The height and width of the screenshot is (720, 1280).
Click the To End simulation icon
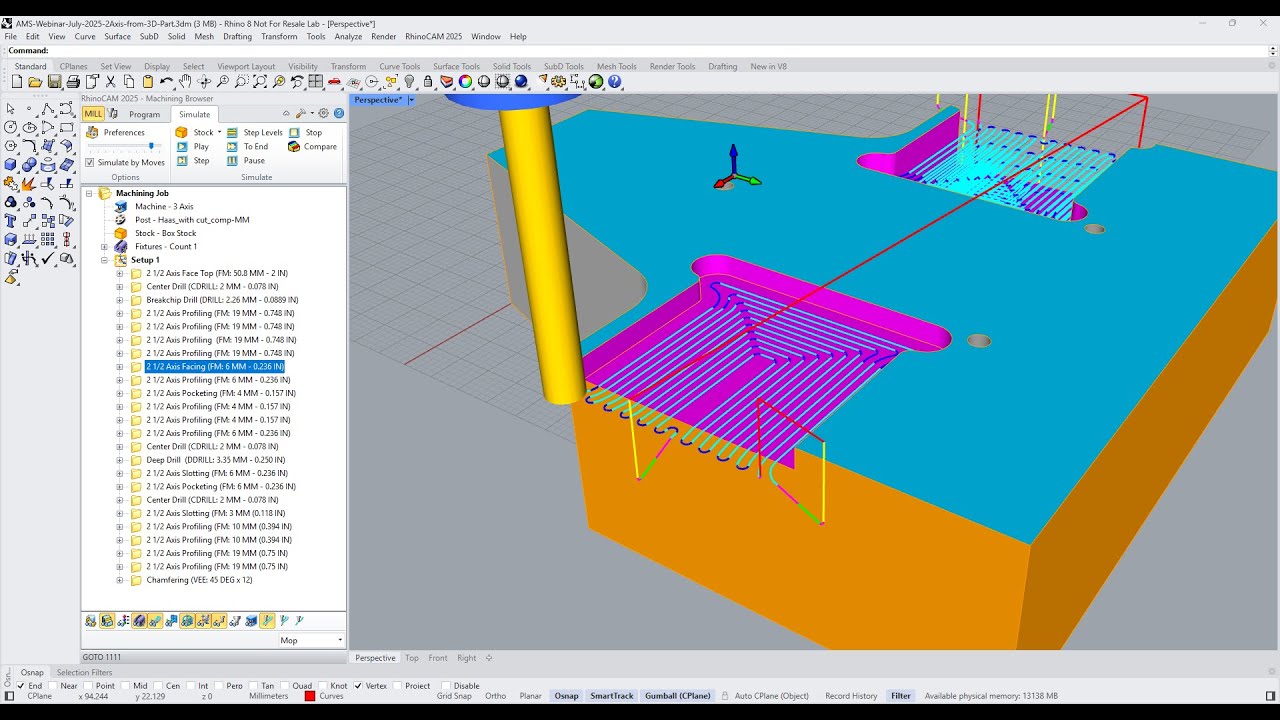click(x=232, y=146)
